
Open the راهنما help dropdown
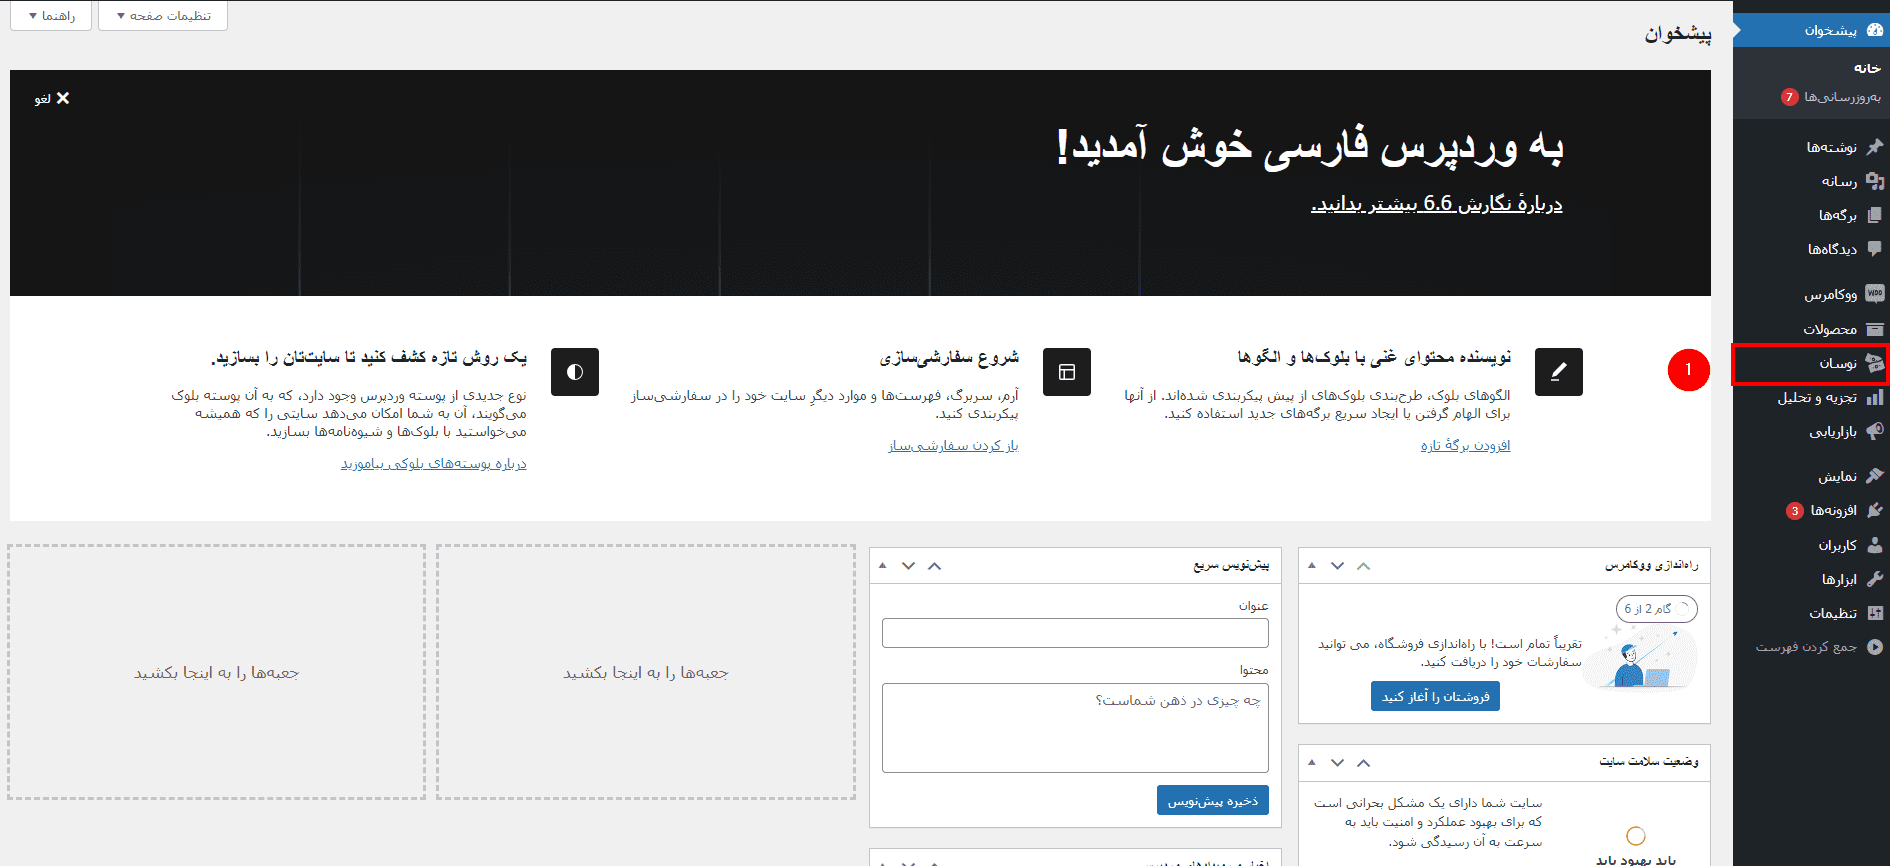point(51,16)
